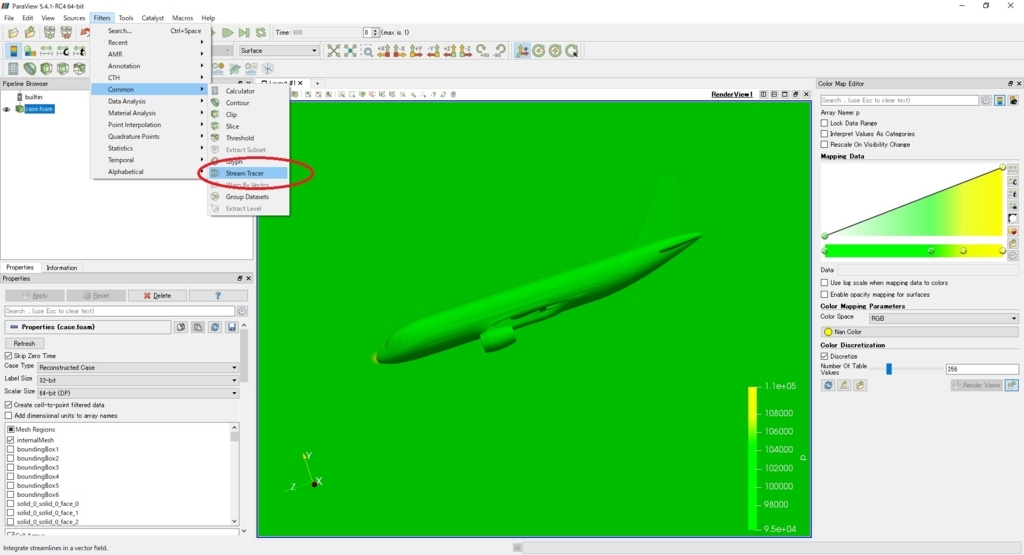Click the Disconnect from server icon
The width and height of the screenshot is (1024, 555).
(x=66, y=33)
